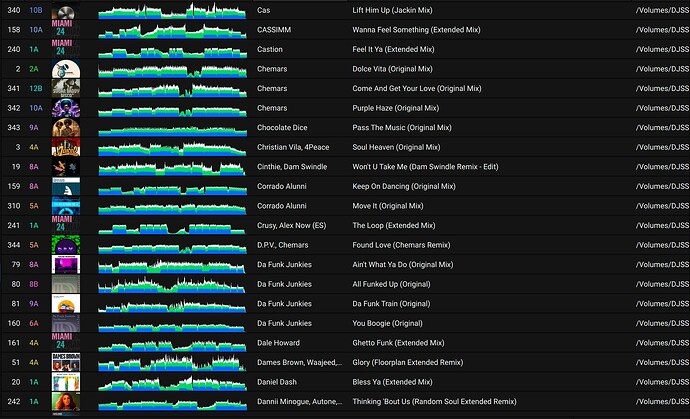Select cover art of Soul Heaven track
This screenshot has height=419, width=690.
(66, 147)
